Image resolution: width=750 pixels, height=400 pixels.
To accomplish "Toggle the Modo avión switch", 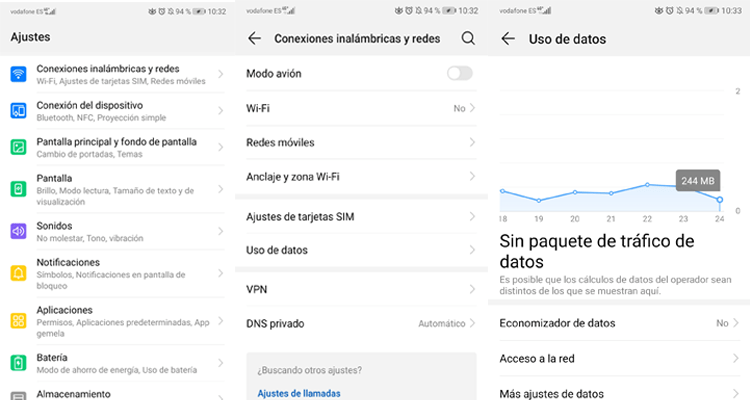I will point(460,73).
